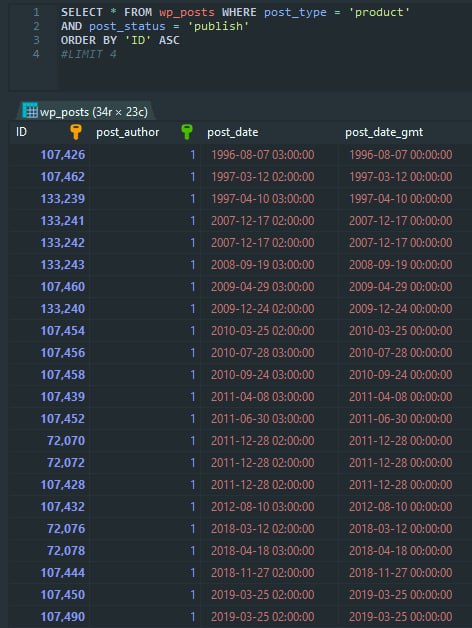The image size is (472, 628).
Task: Select cell ID 107,490
Action: click(63, 617)
